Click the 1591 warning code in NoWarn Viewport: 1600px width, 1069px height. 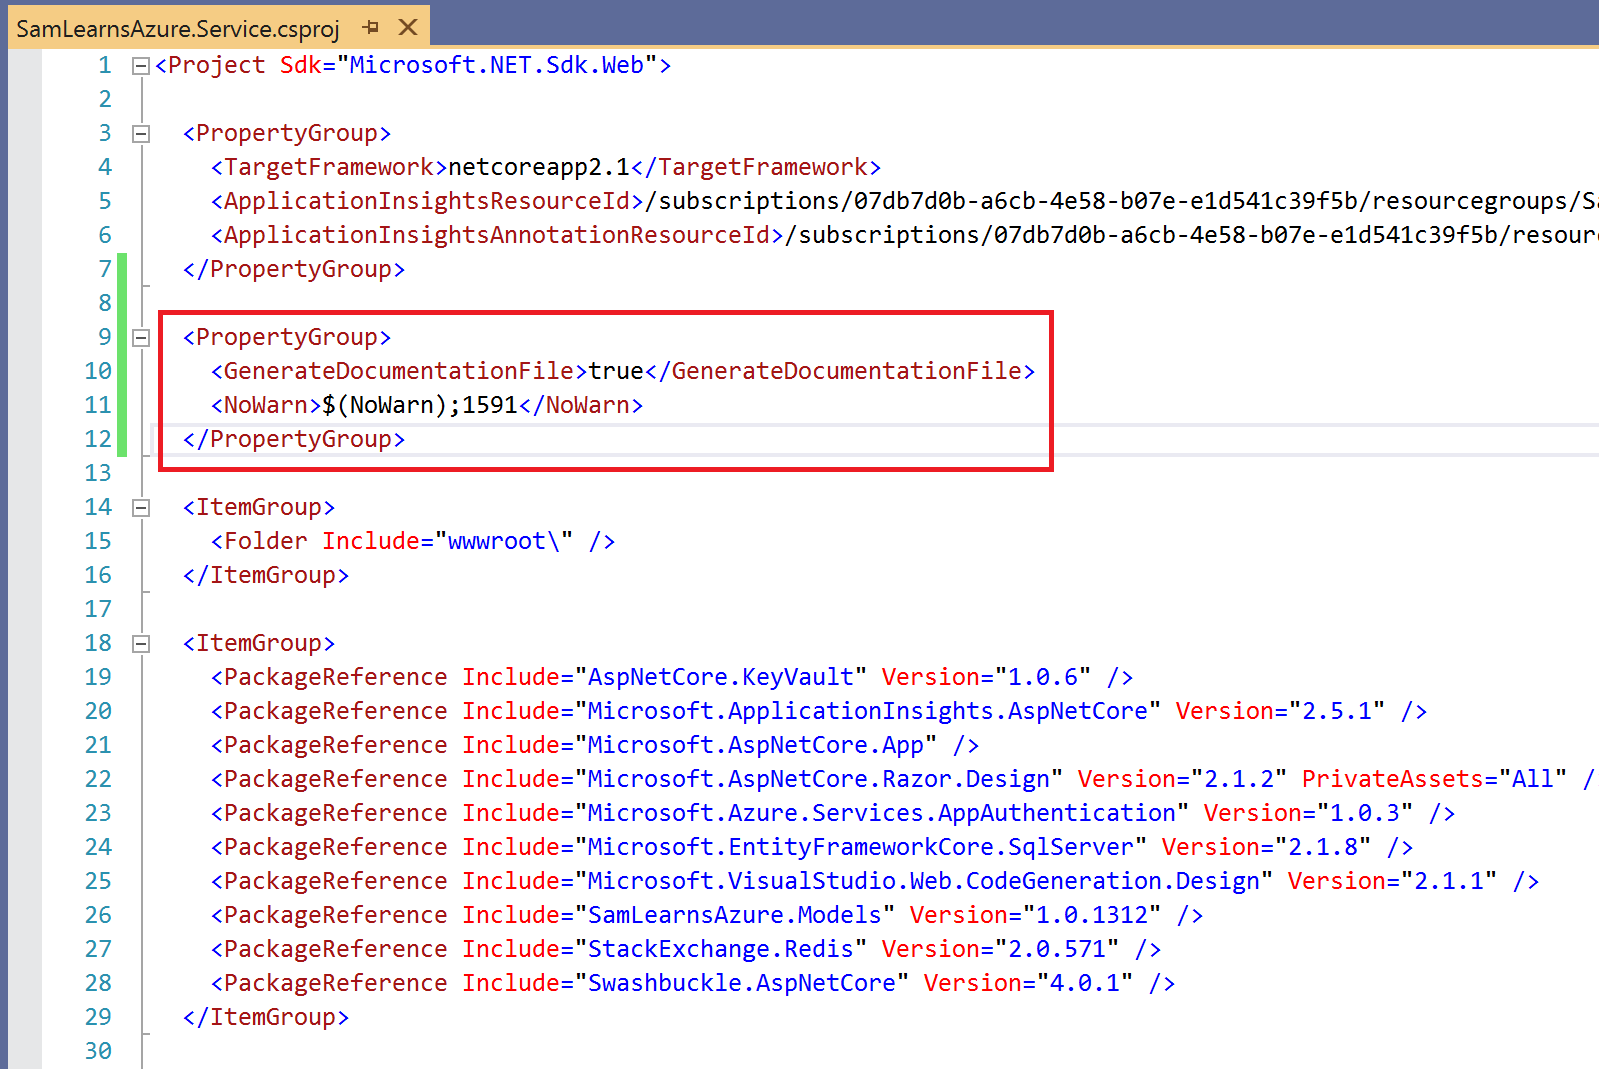click(489, 405)
